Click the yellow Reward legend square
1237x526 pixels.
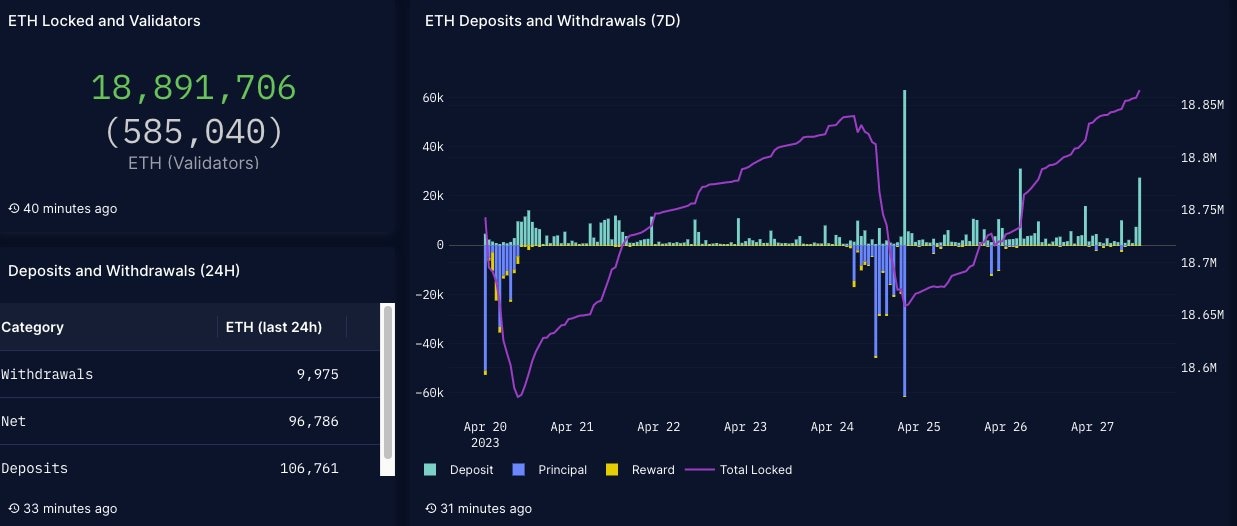[612, 470]
